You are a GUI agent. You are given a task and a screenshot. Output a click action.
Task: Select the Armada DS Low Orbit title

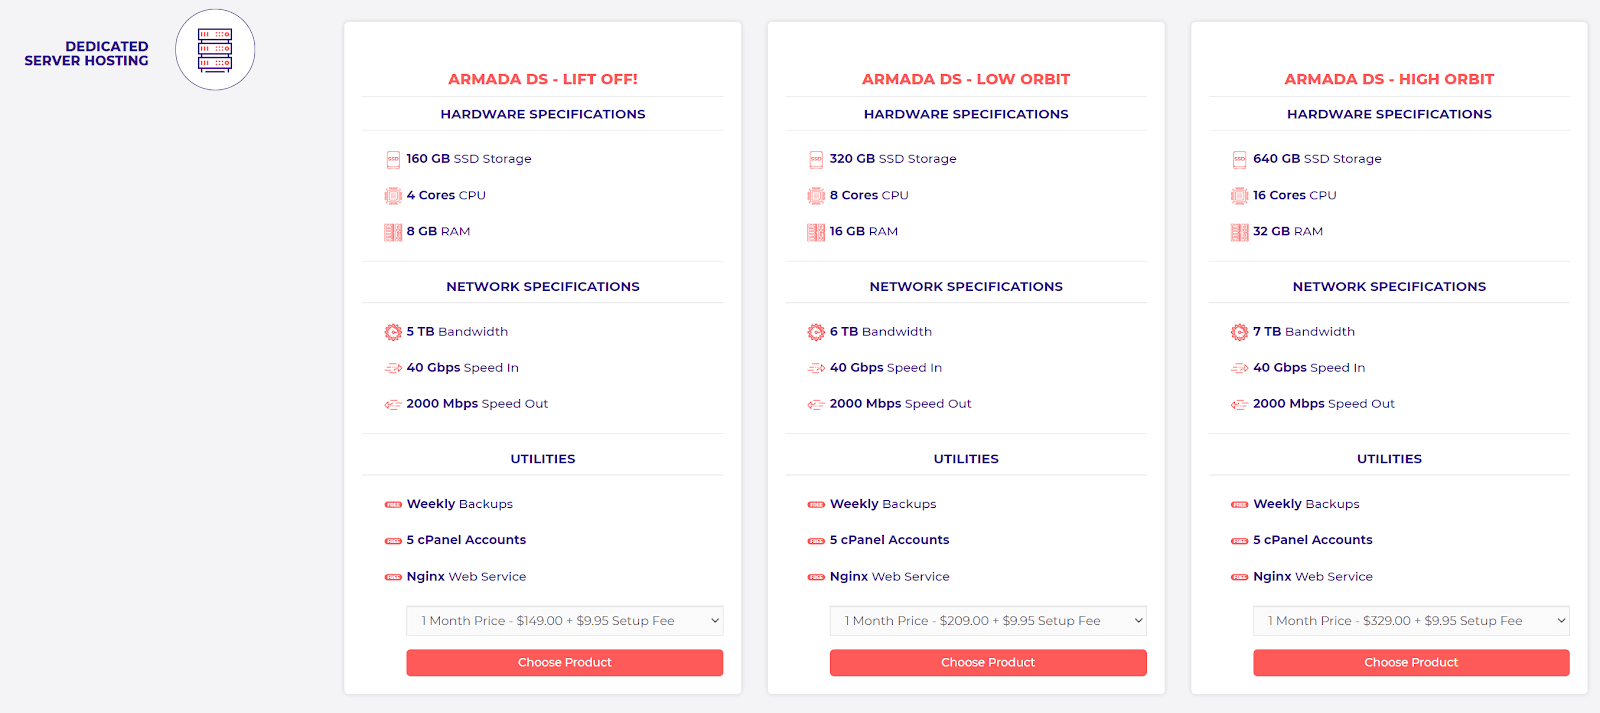click(966, 78)
